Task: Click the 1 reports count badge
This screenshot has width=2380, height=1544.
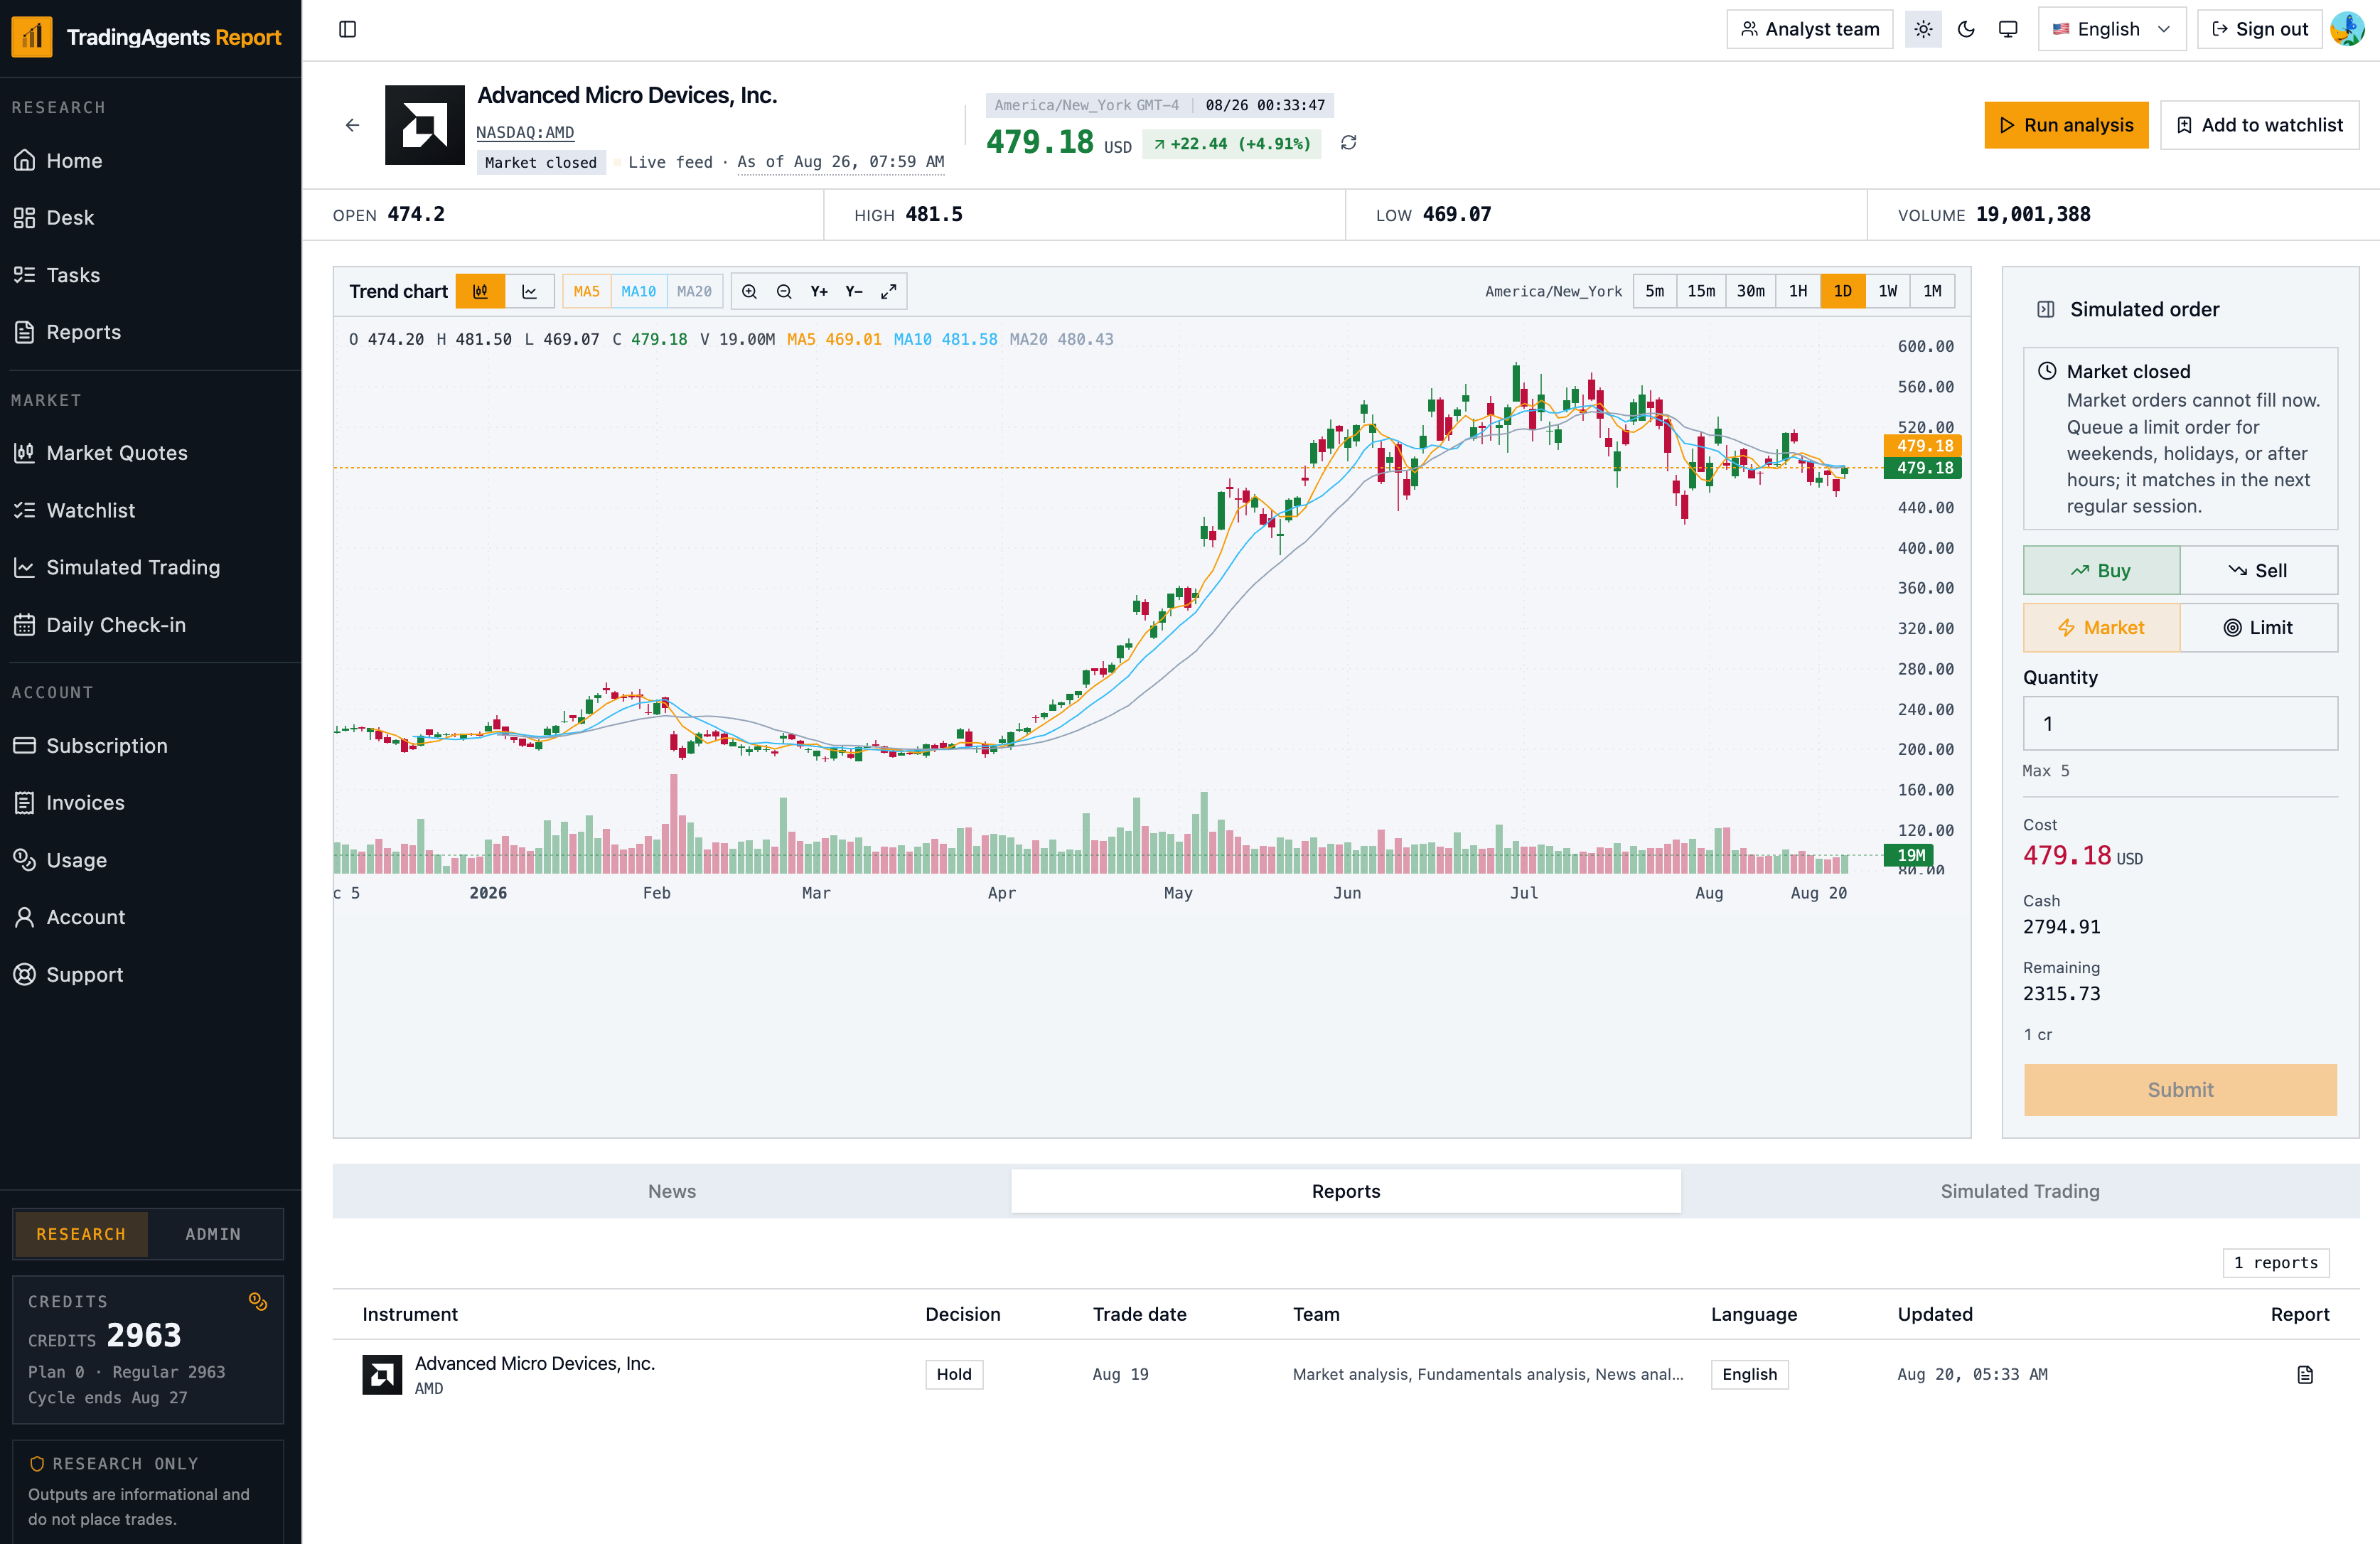Action: (x=2276, y=1262)
